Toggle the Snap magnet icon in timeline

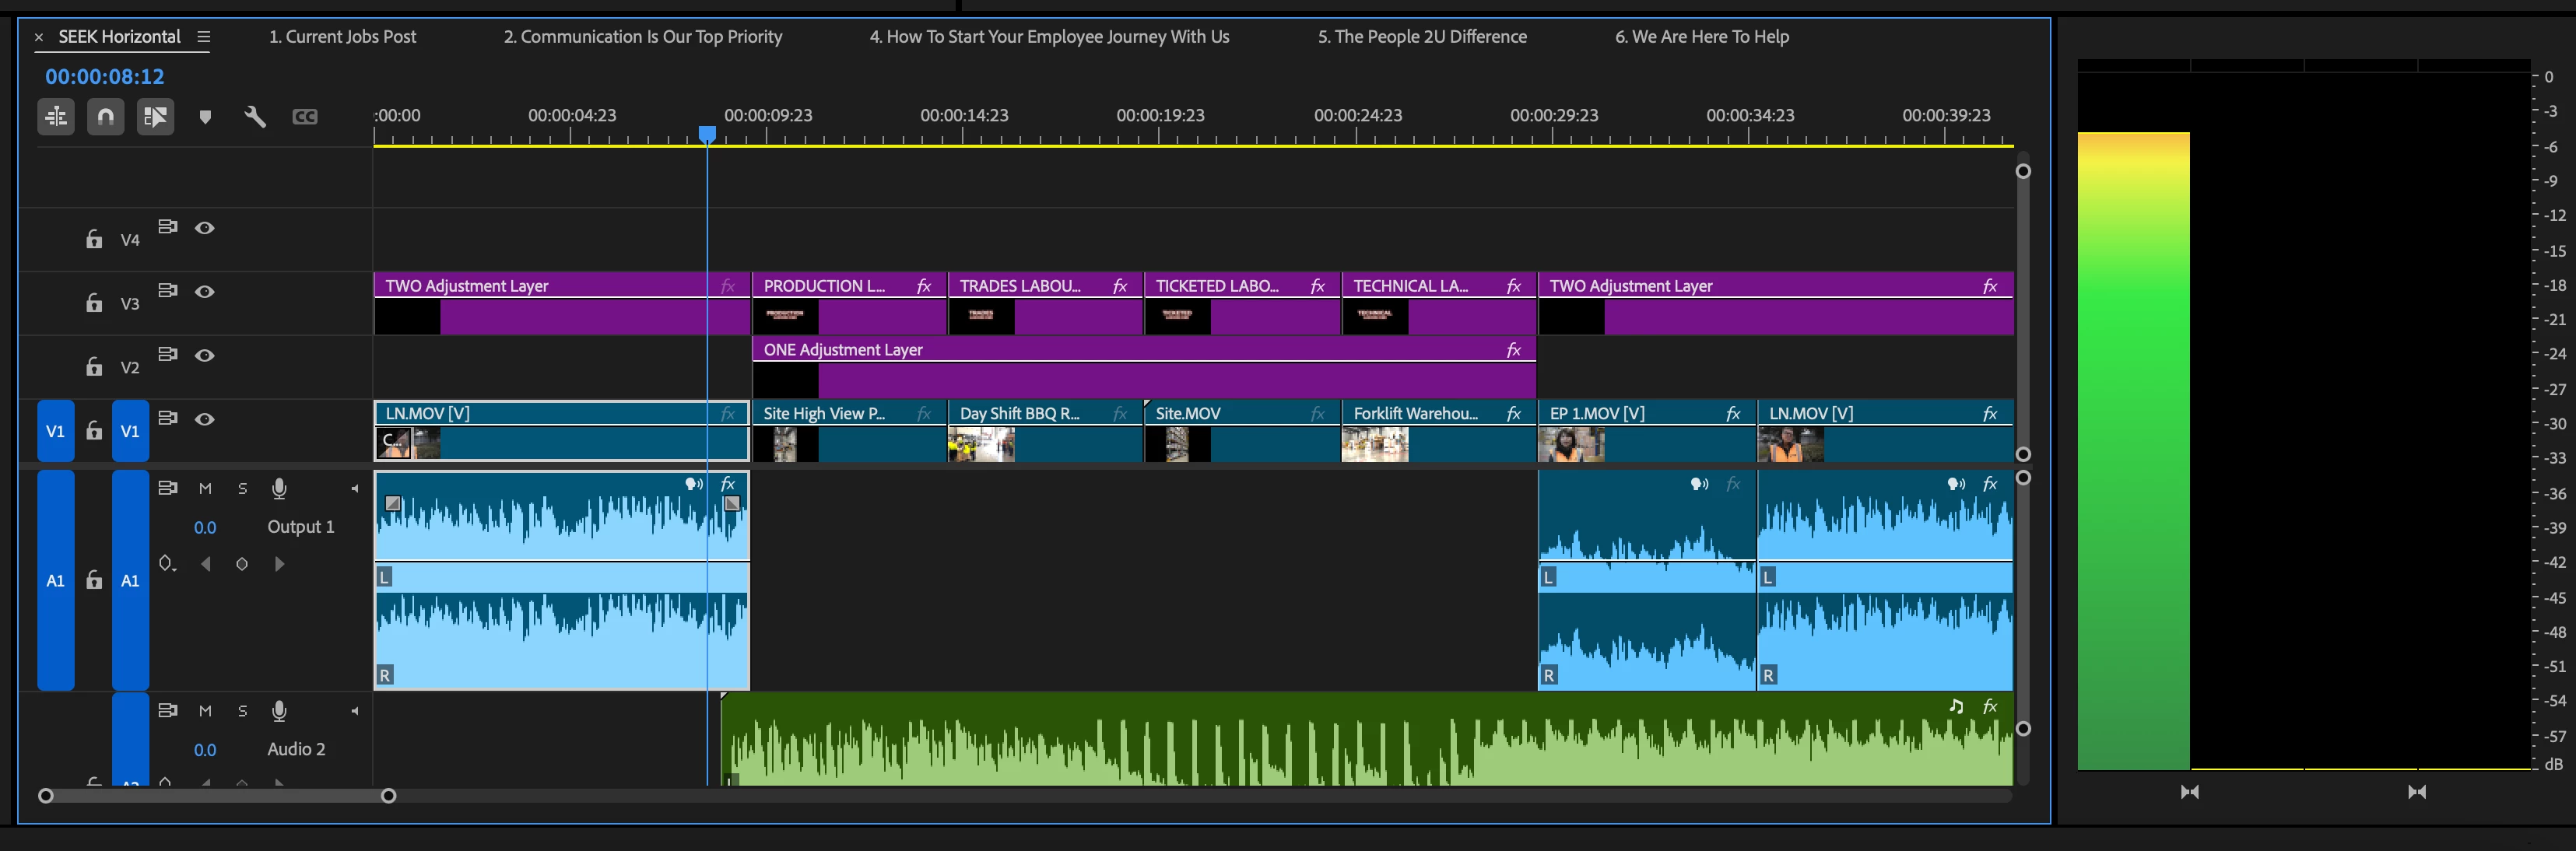click(105, 117)
